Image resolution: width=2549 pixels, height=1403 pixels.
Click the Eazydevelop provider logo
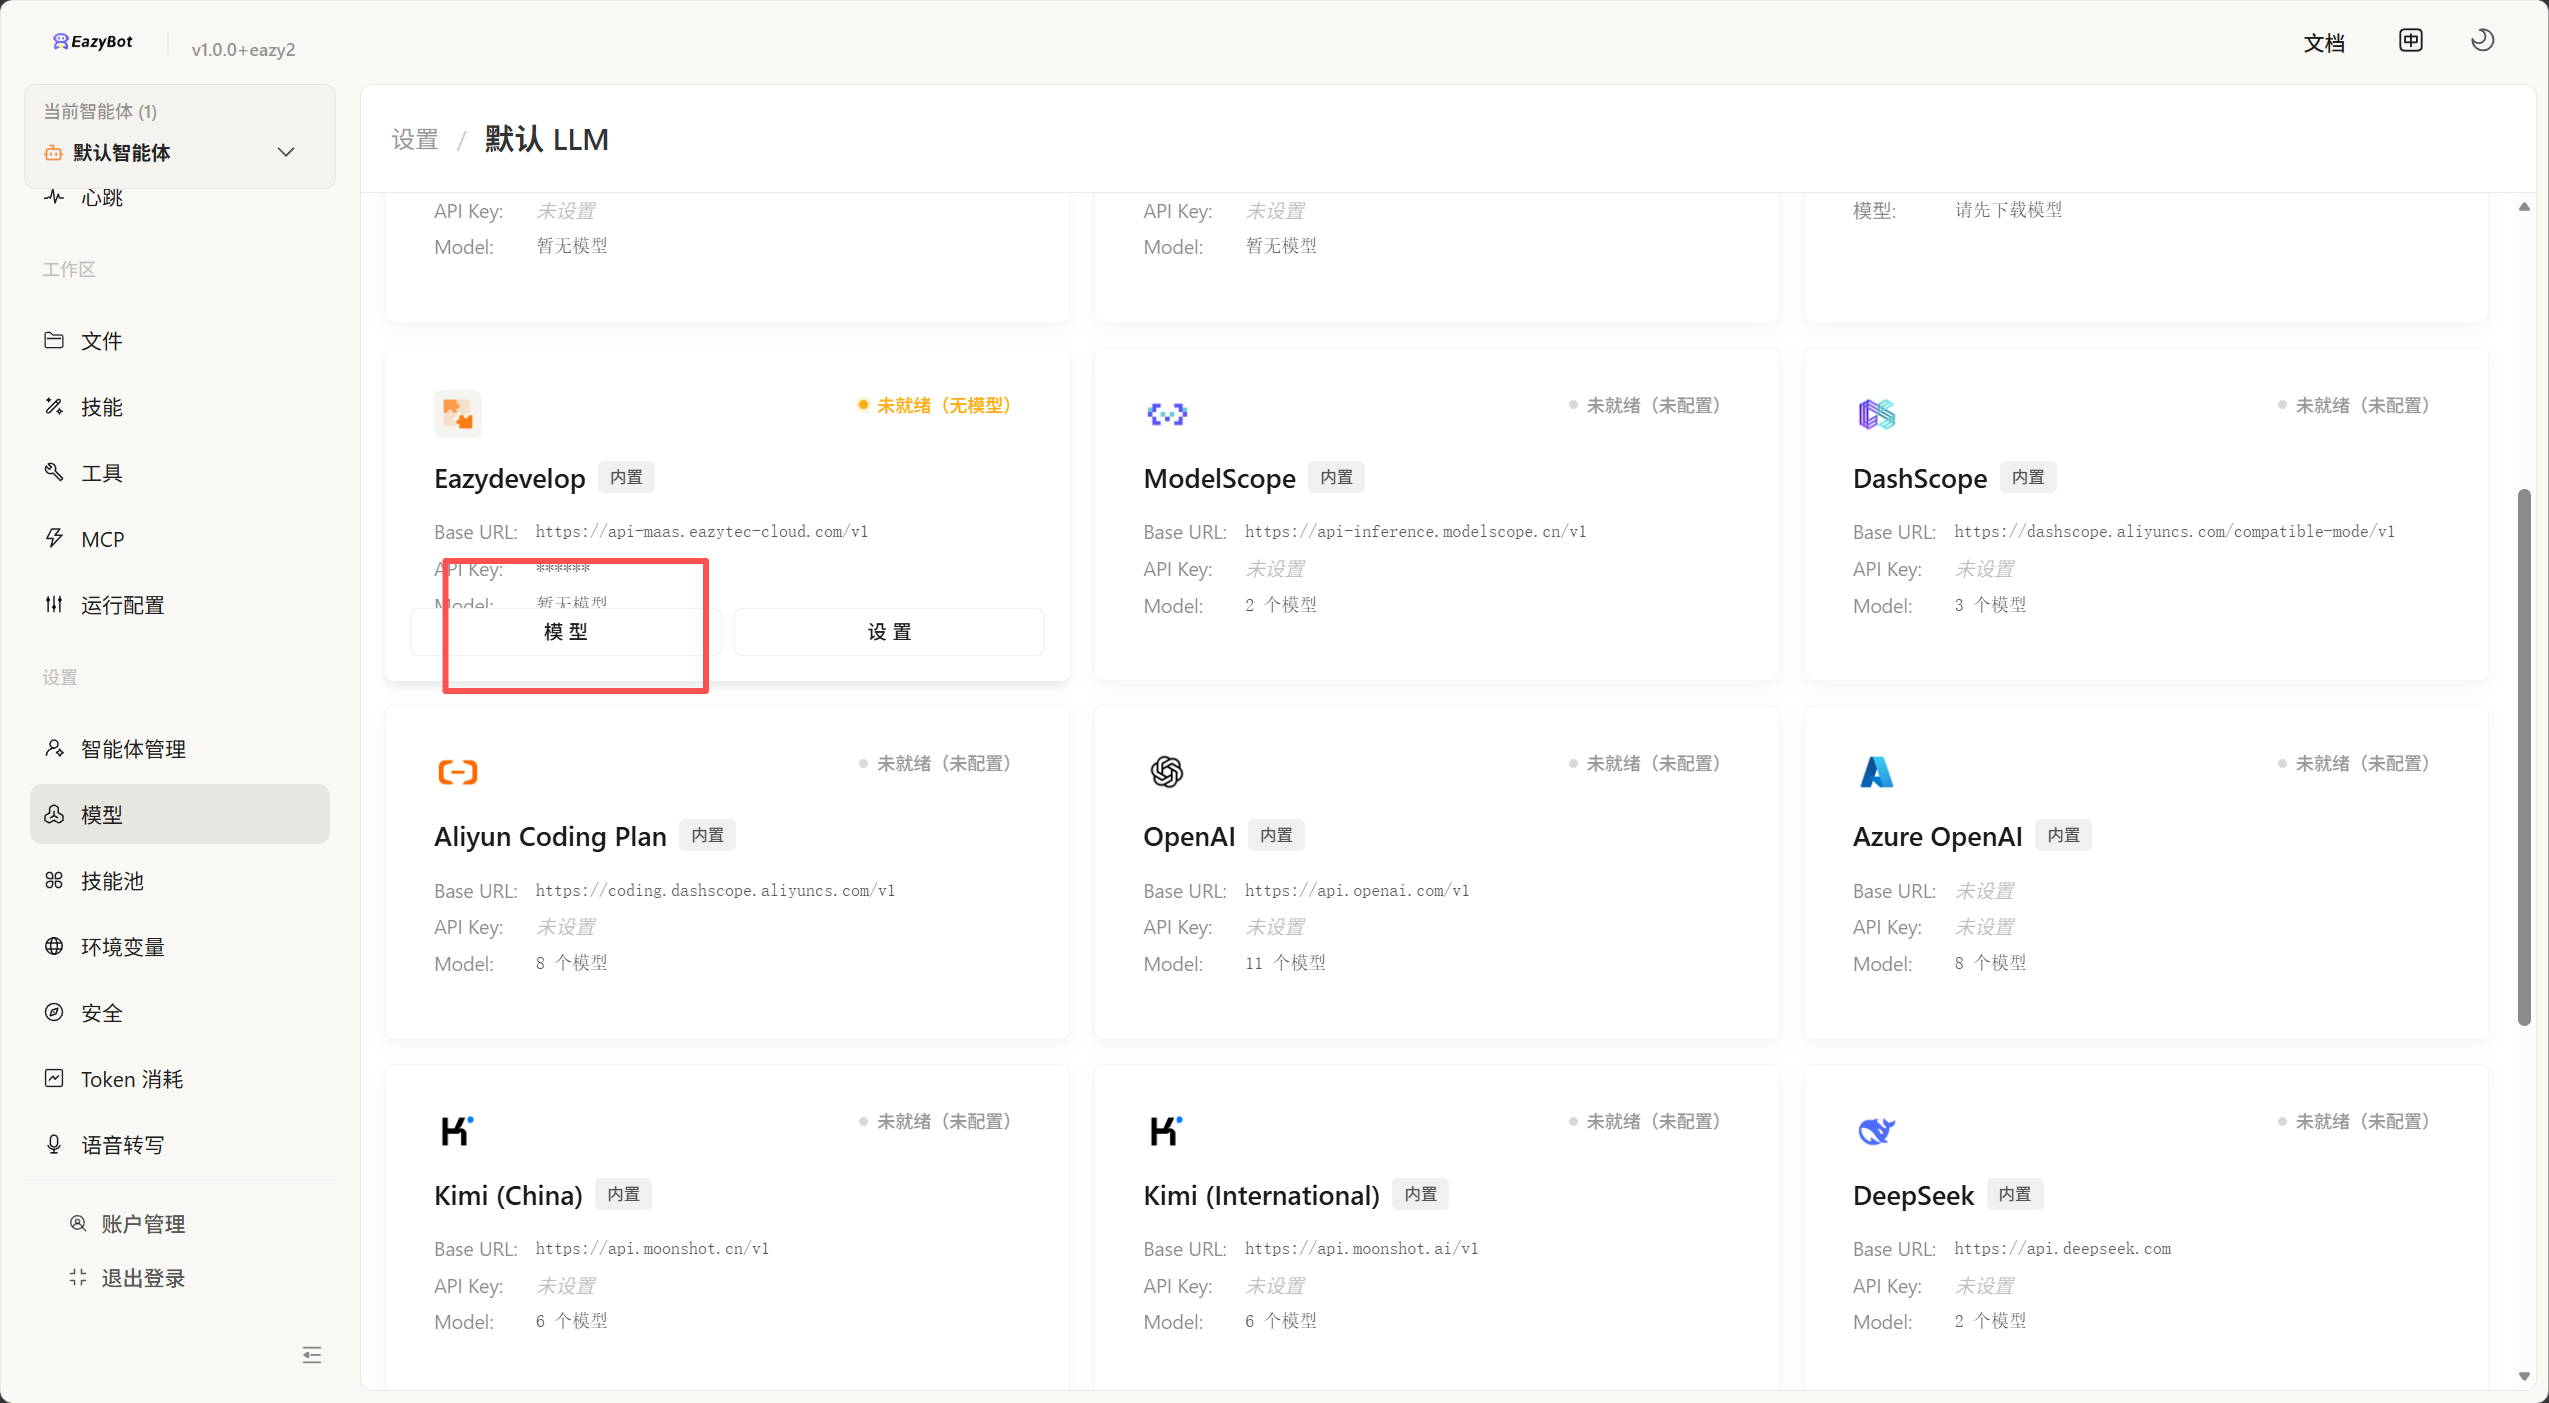[x=458, y=413]
